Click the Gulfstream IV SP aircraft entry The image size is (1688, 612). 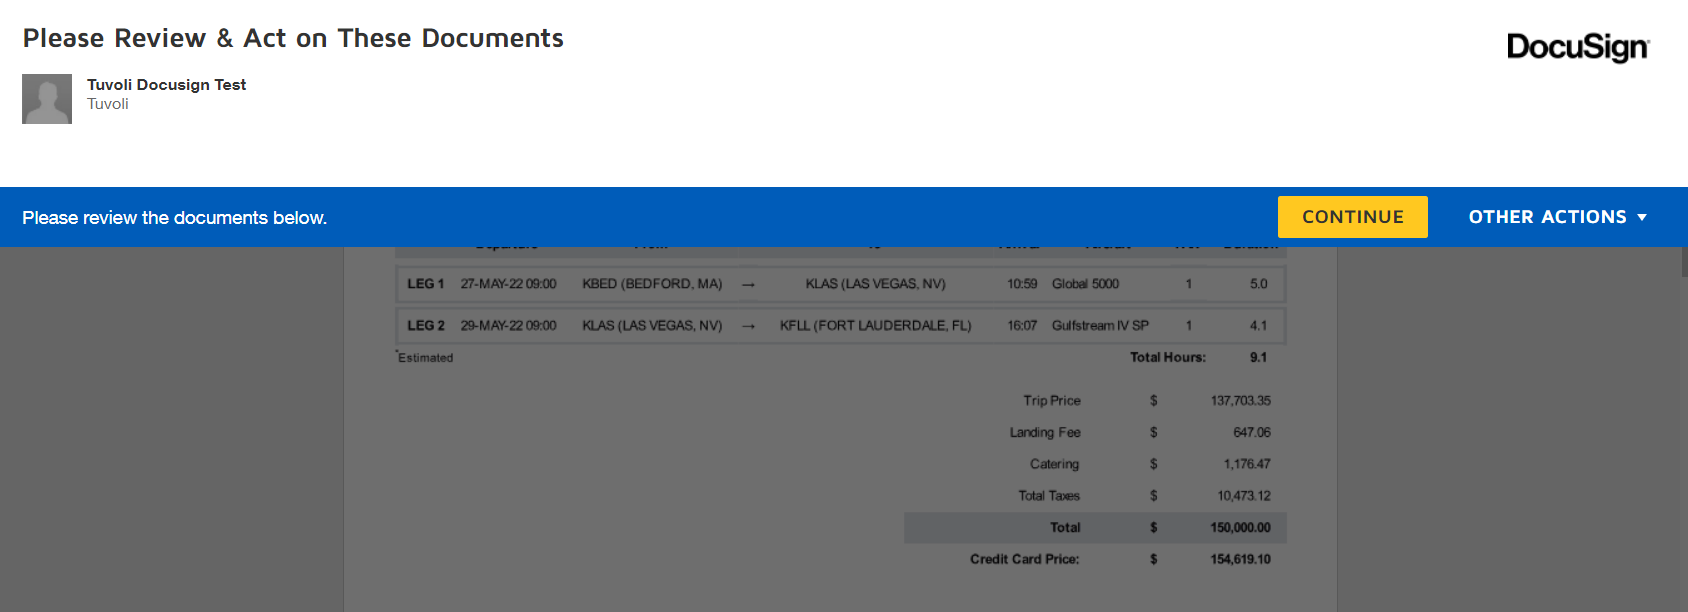1100,326
